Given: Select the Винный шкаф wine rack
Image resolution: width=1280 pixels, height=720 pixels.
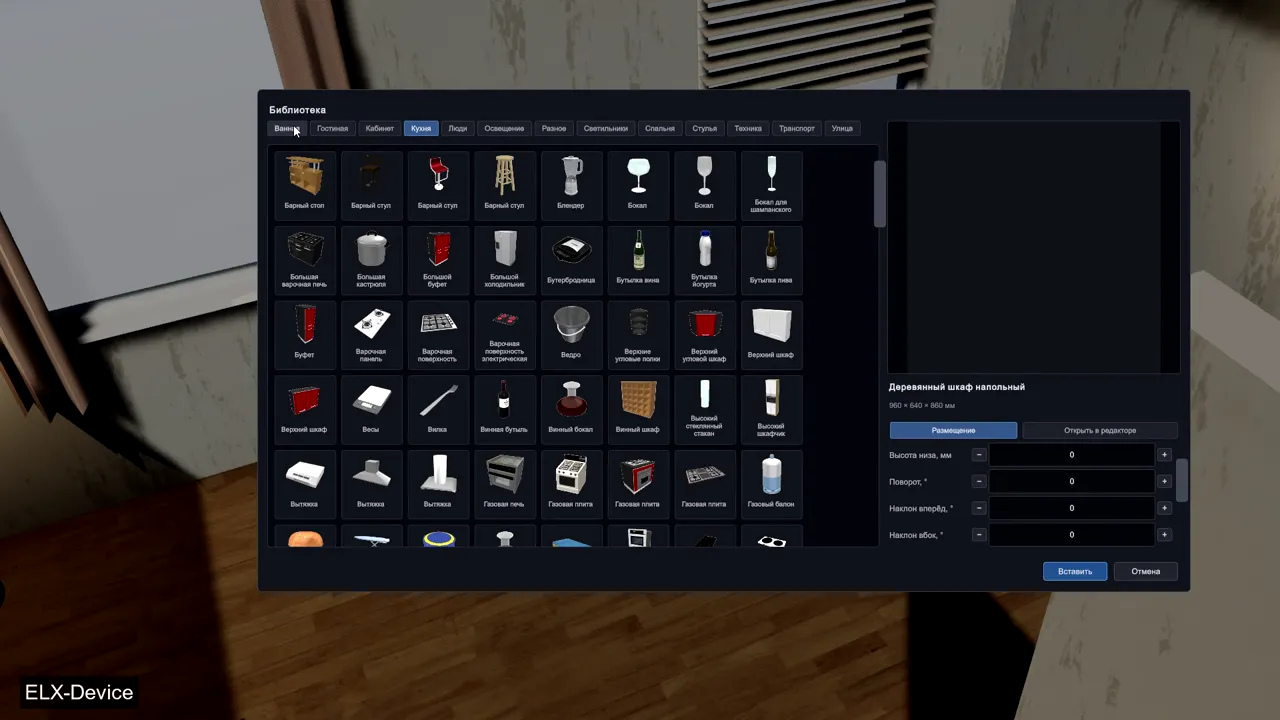Looking at the screenshot, I should [638, 409].
